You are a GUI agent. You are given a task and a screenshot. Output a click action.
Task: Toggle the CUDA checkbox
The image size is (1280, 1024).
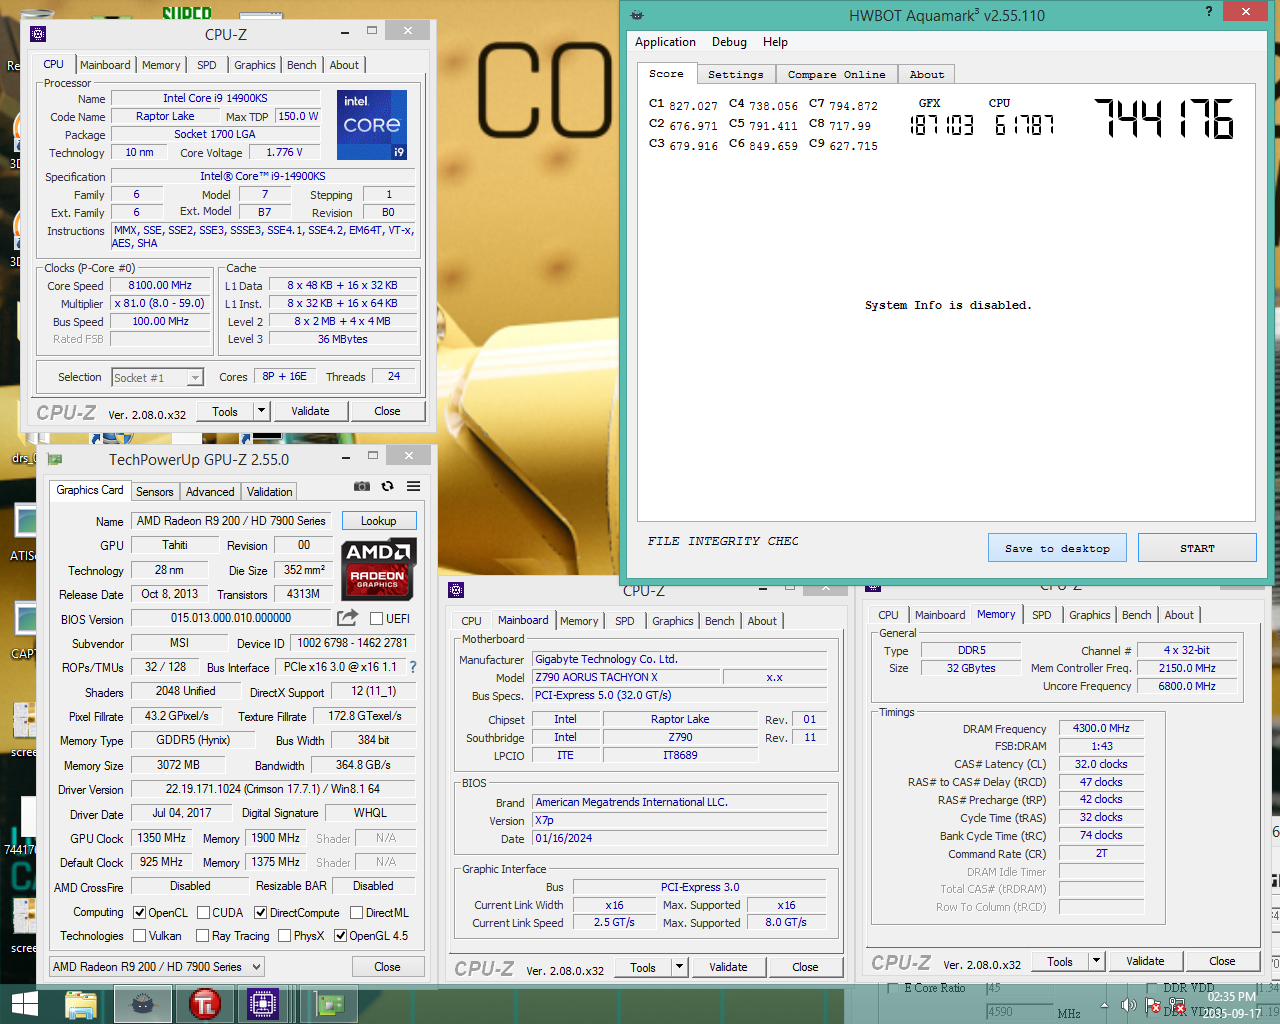point(204,912)
